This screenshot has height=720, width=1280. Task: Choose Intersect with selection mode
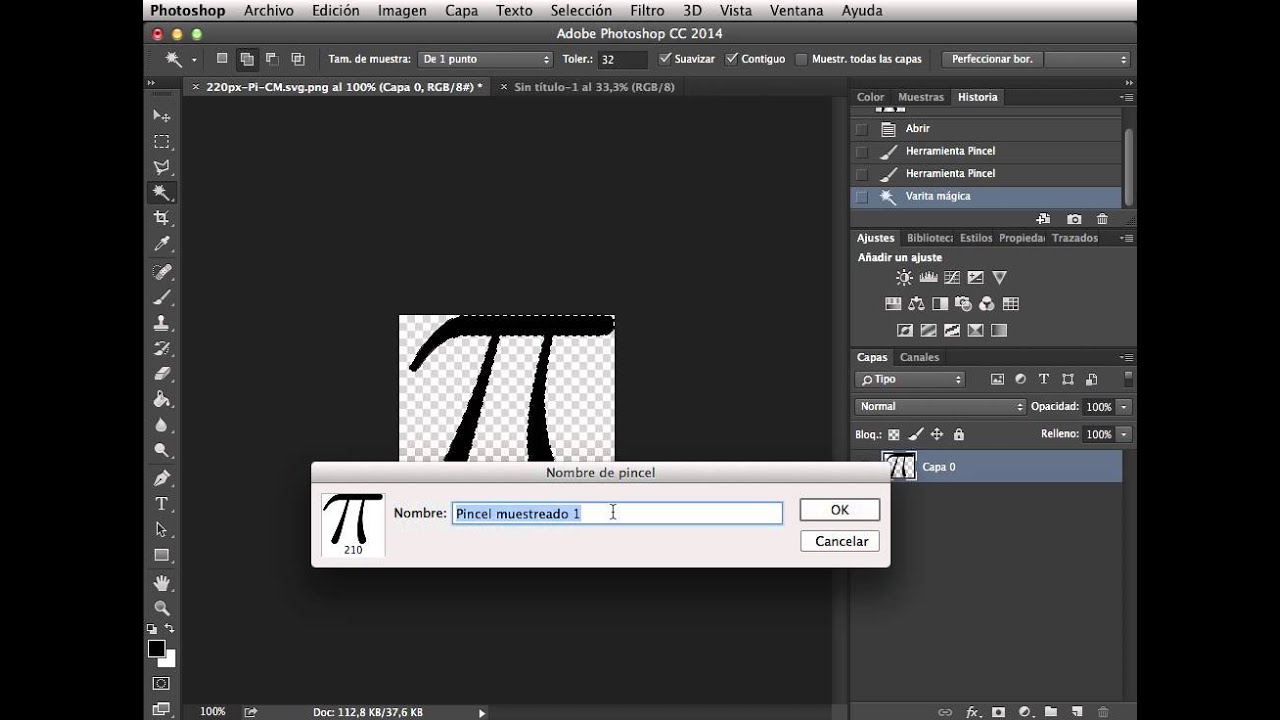pyautogui.click(x=298, y=59)
